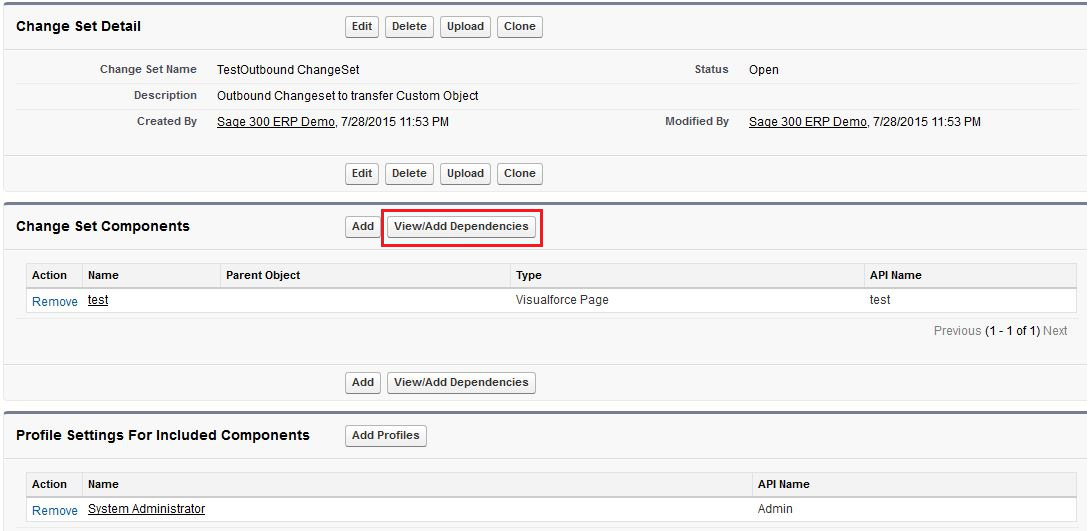Click the Next pagination link
The height and width of the screenshot is (531, 1089).
1055,331
